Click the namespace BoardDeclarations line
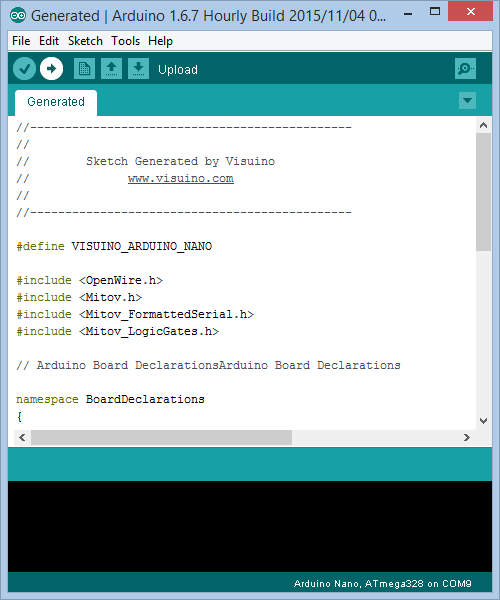 pyautogui.click(x=110, y=399)
